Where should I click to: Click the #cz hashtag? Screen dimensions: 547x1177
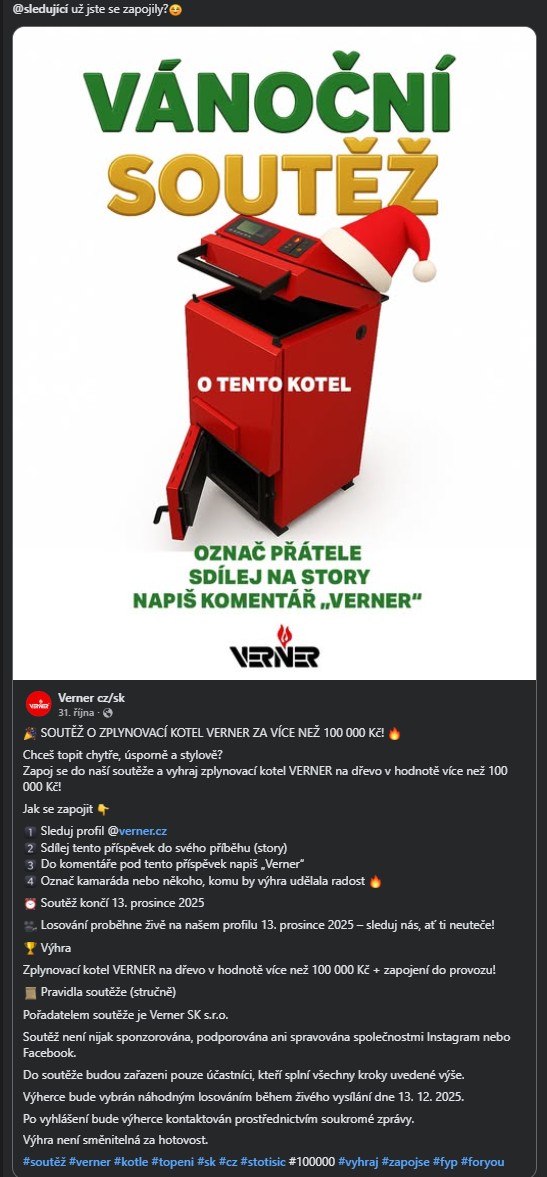[227, 1161]
